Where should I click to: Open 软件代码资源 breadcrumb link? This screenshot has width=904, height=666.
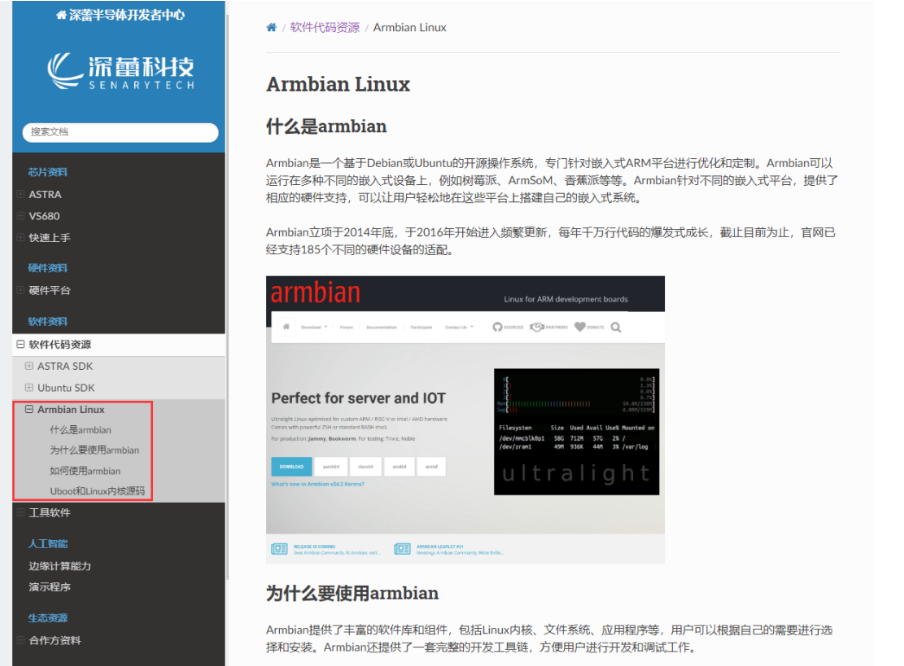(325, 27)
